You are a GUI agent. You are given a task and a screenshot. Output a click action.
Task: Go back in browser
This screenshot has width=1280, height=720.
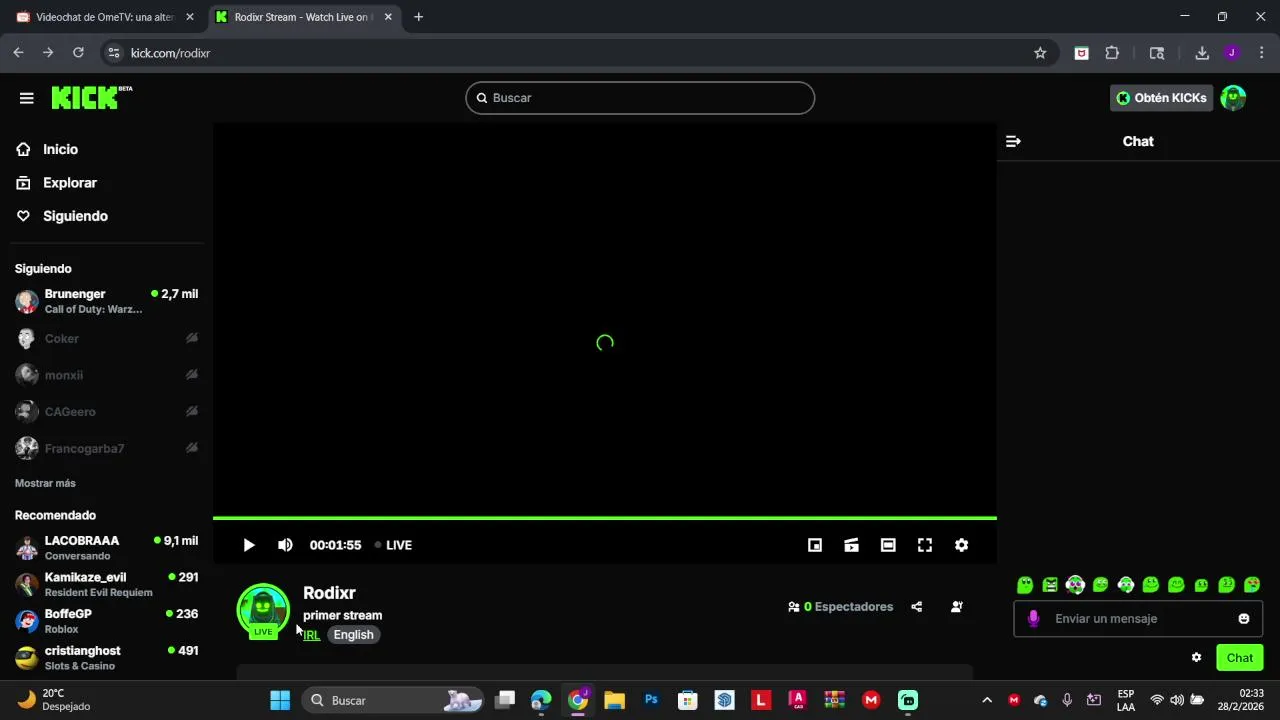[18, 53]
